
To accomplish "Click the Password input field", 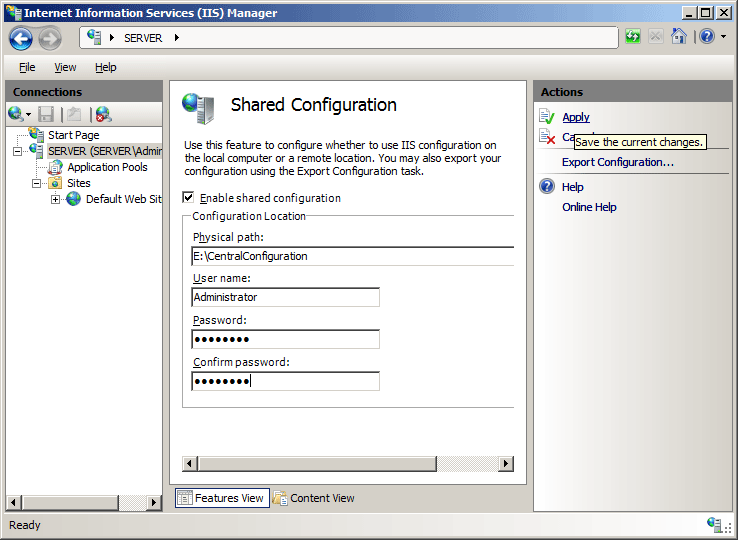I will pyautogui.click(x=285, y=339).
